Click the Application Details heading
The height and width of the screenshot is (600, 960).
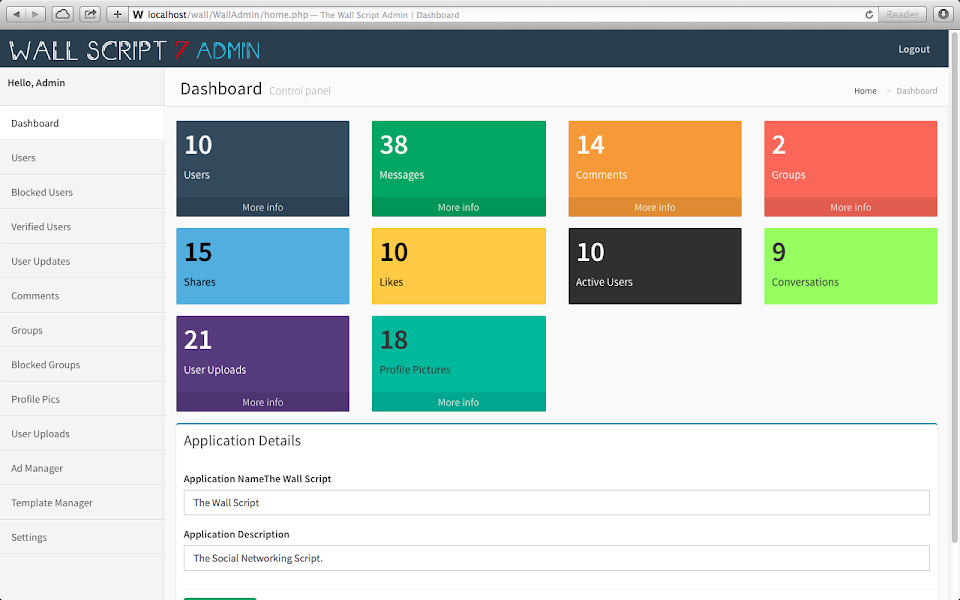(242, 441)
